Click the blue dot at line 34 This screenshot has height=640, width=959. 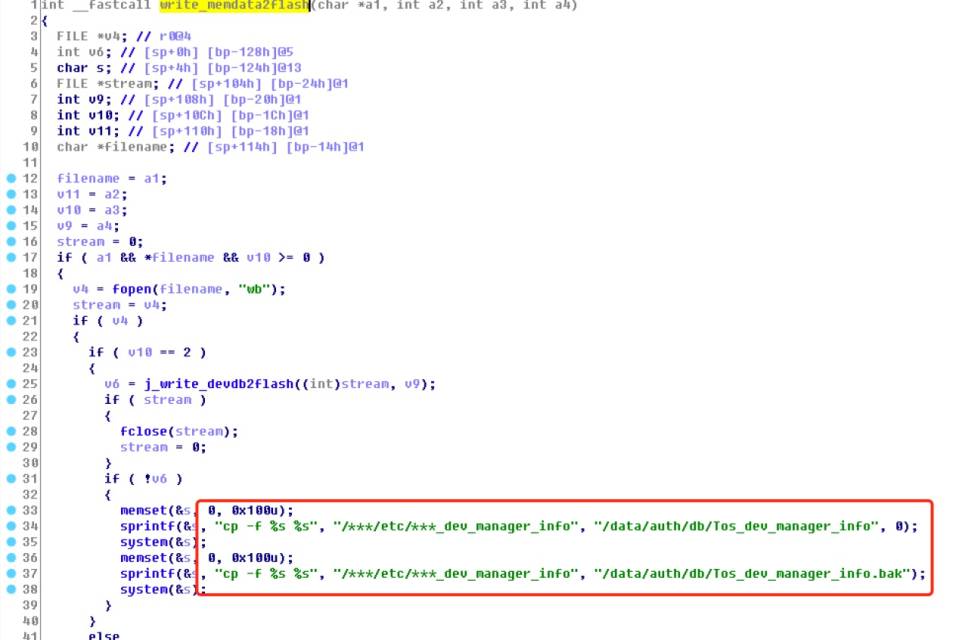11,526
